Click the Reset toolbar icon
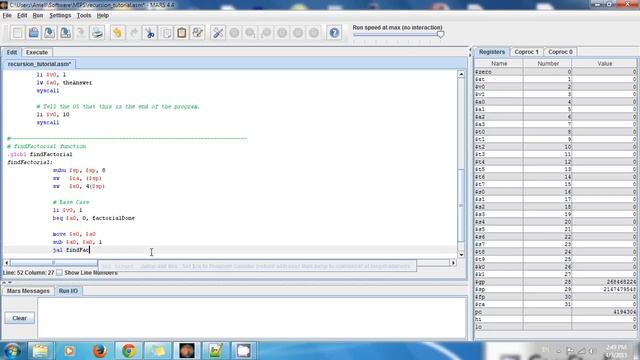This screenshot has height=360, width=640. tap(314, 33)
